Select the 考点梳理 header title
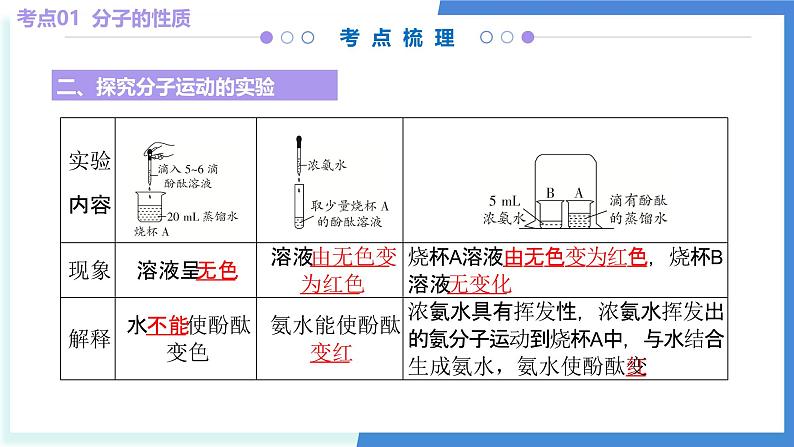Screen dimensions: 794x447 [x=397, y=38]
